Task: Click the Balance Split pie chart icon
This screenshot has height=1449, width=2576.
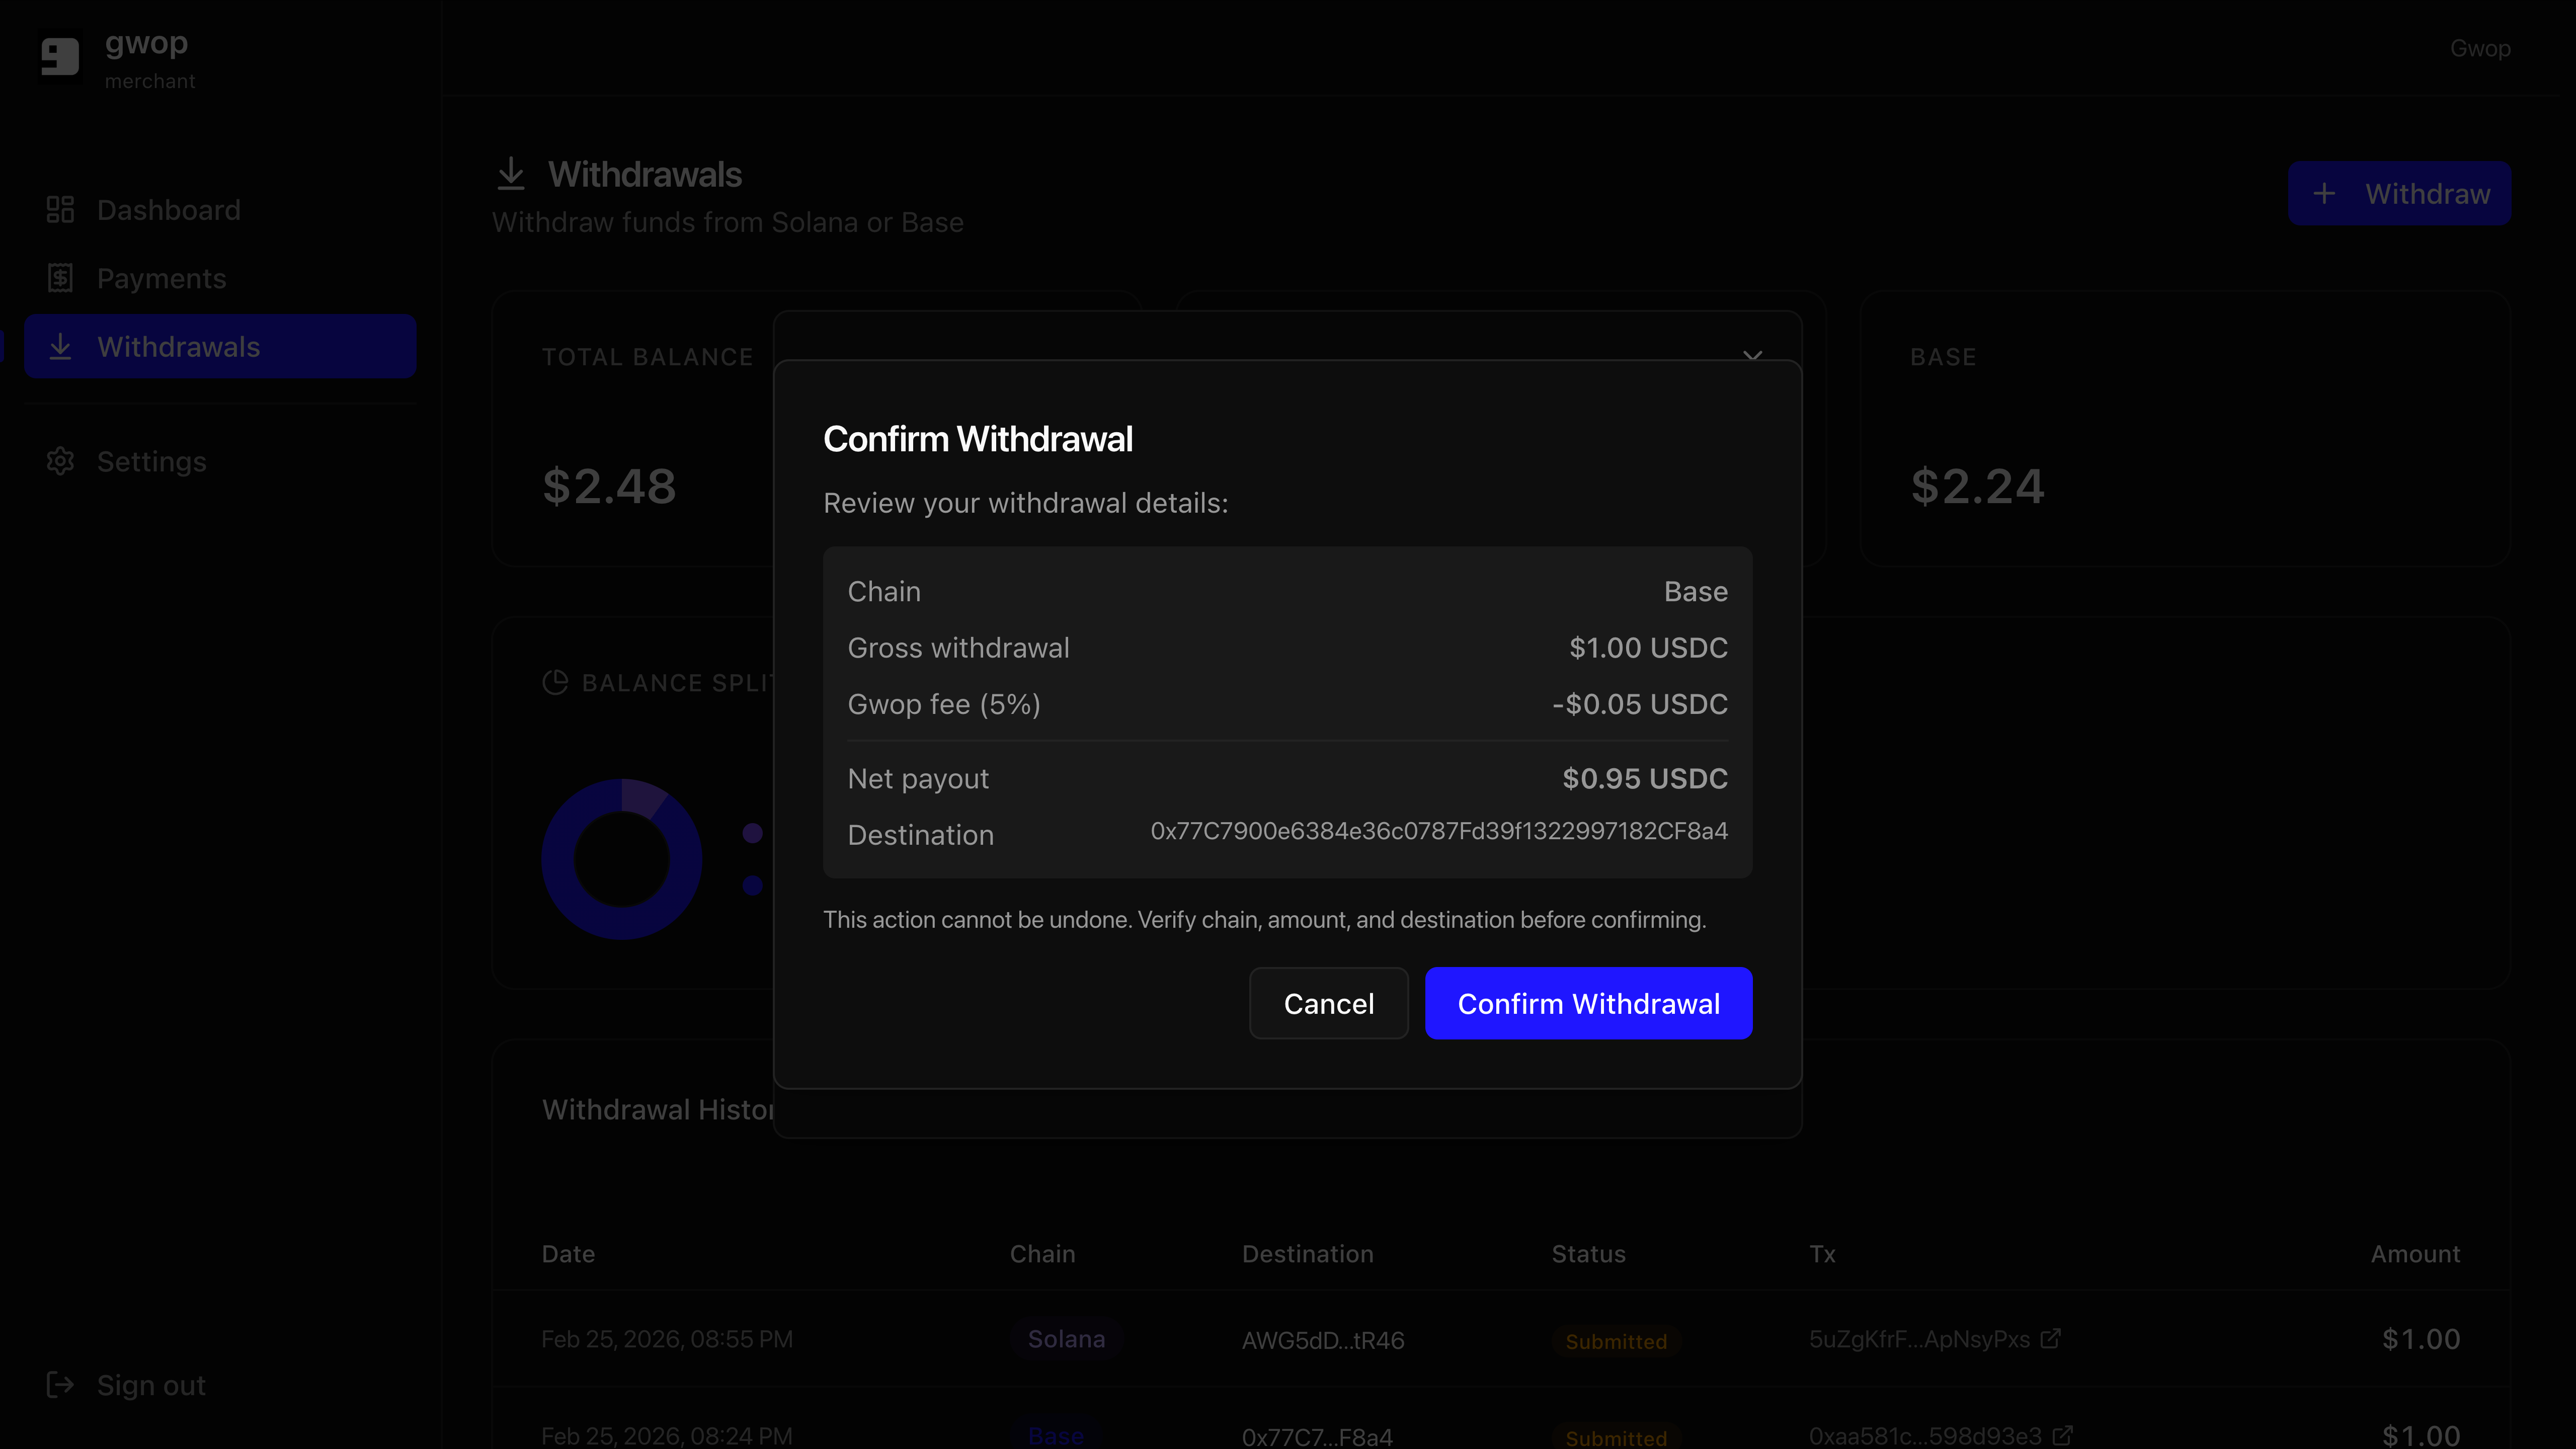Action: click(555, 683)
